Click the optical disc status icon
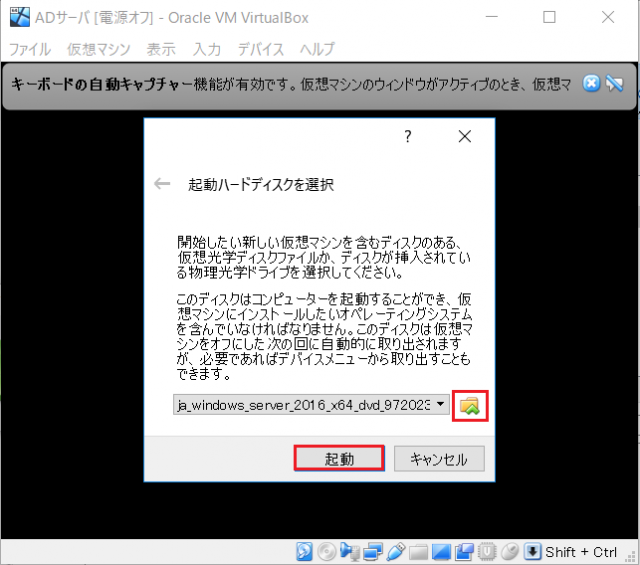This screenshot has height=565, width=640. (327, 552)
